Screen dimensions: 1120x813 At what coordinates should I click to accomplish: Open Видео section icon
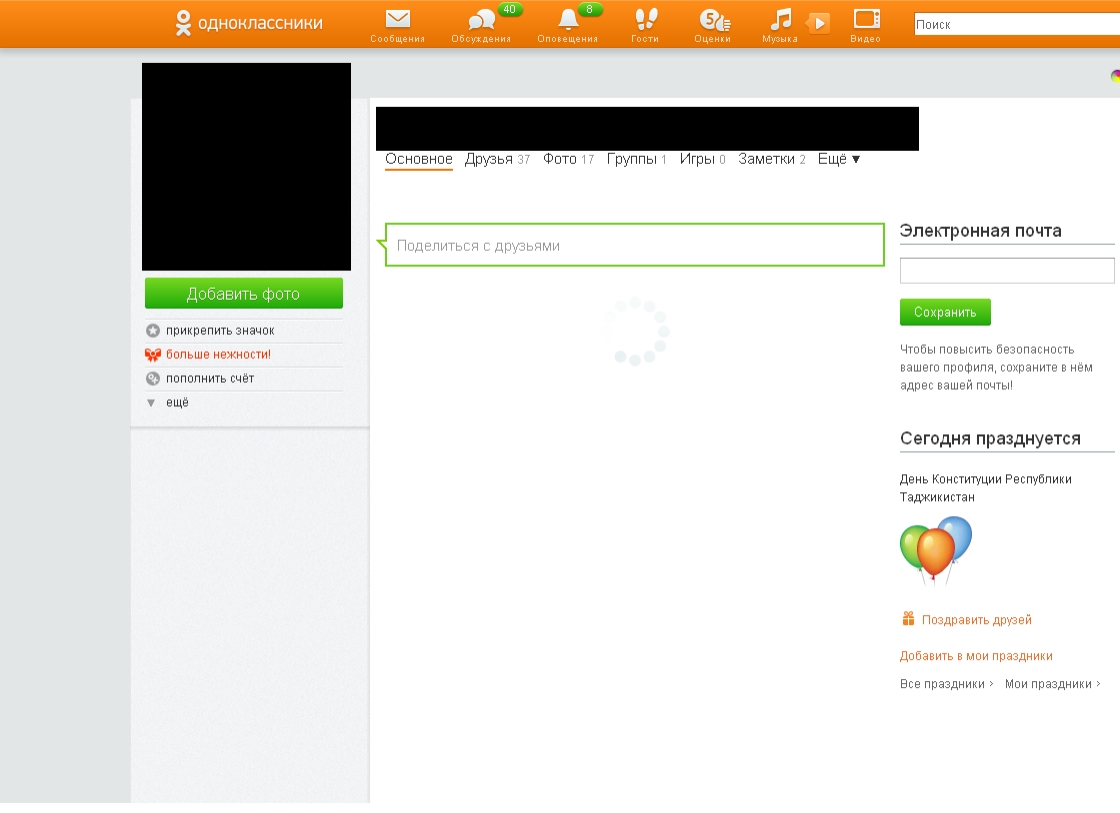[x=866, y=20]
